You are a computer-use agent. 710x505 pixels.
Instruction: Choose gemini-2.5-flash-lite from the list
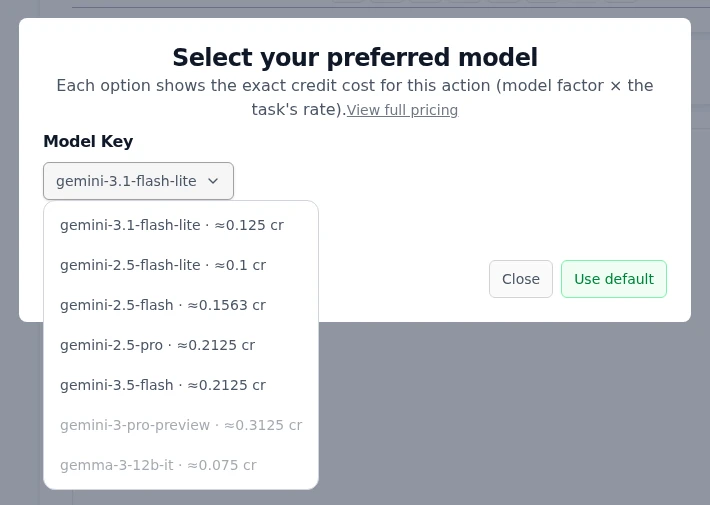coord(181,265)
